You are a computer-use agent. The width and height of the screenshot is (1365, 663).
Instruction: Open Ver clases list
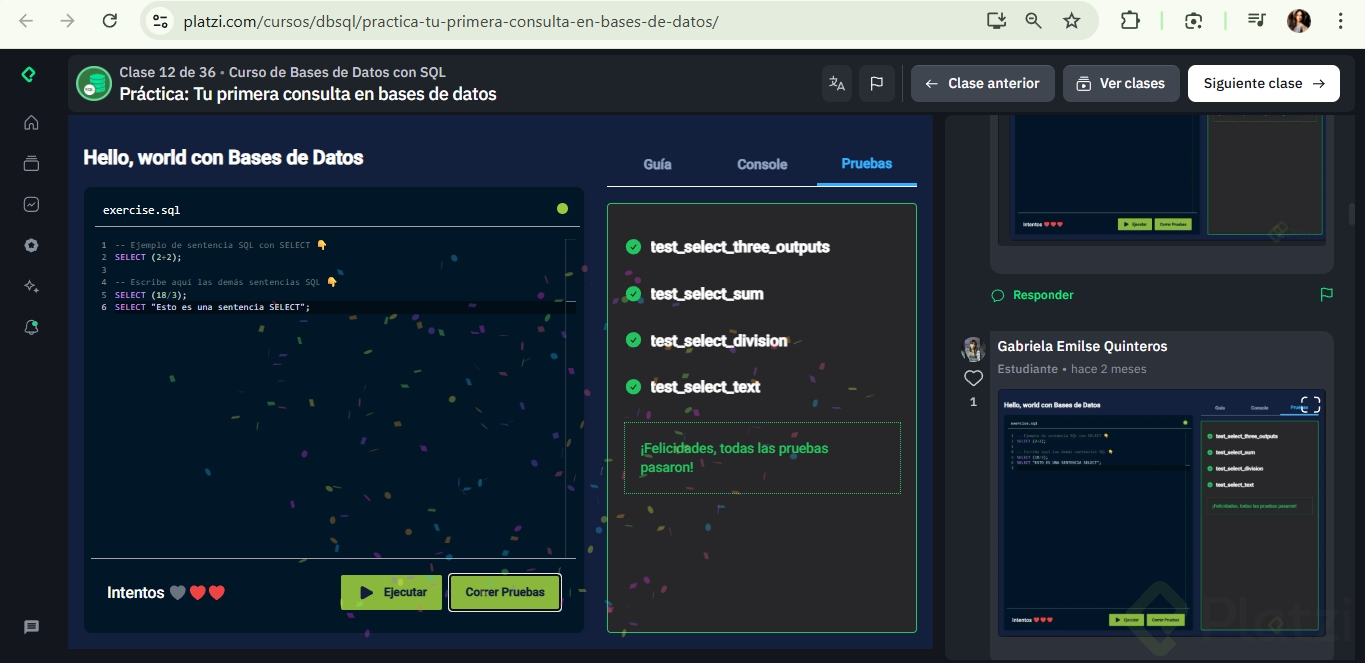click(x=1121, y=84)
